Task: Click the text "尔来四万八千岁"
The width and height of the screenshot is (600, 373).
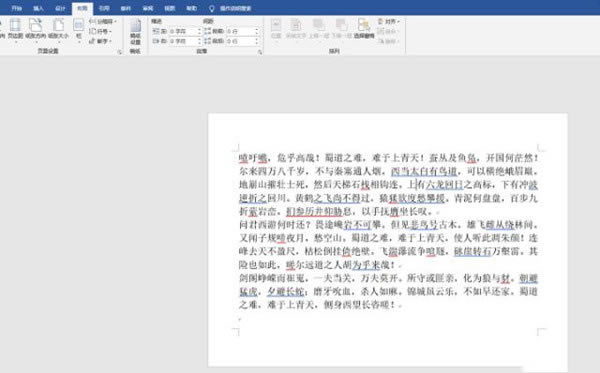Action: point(272,171)
